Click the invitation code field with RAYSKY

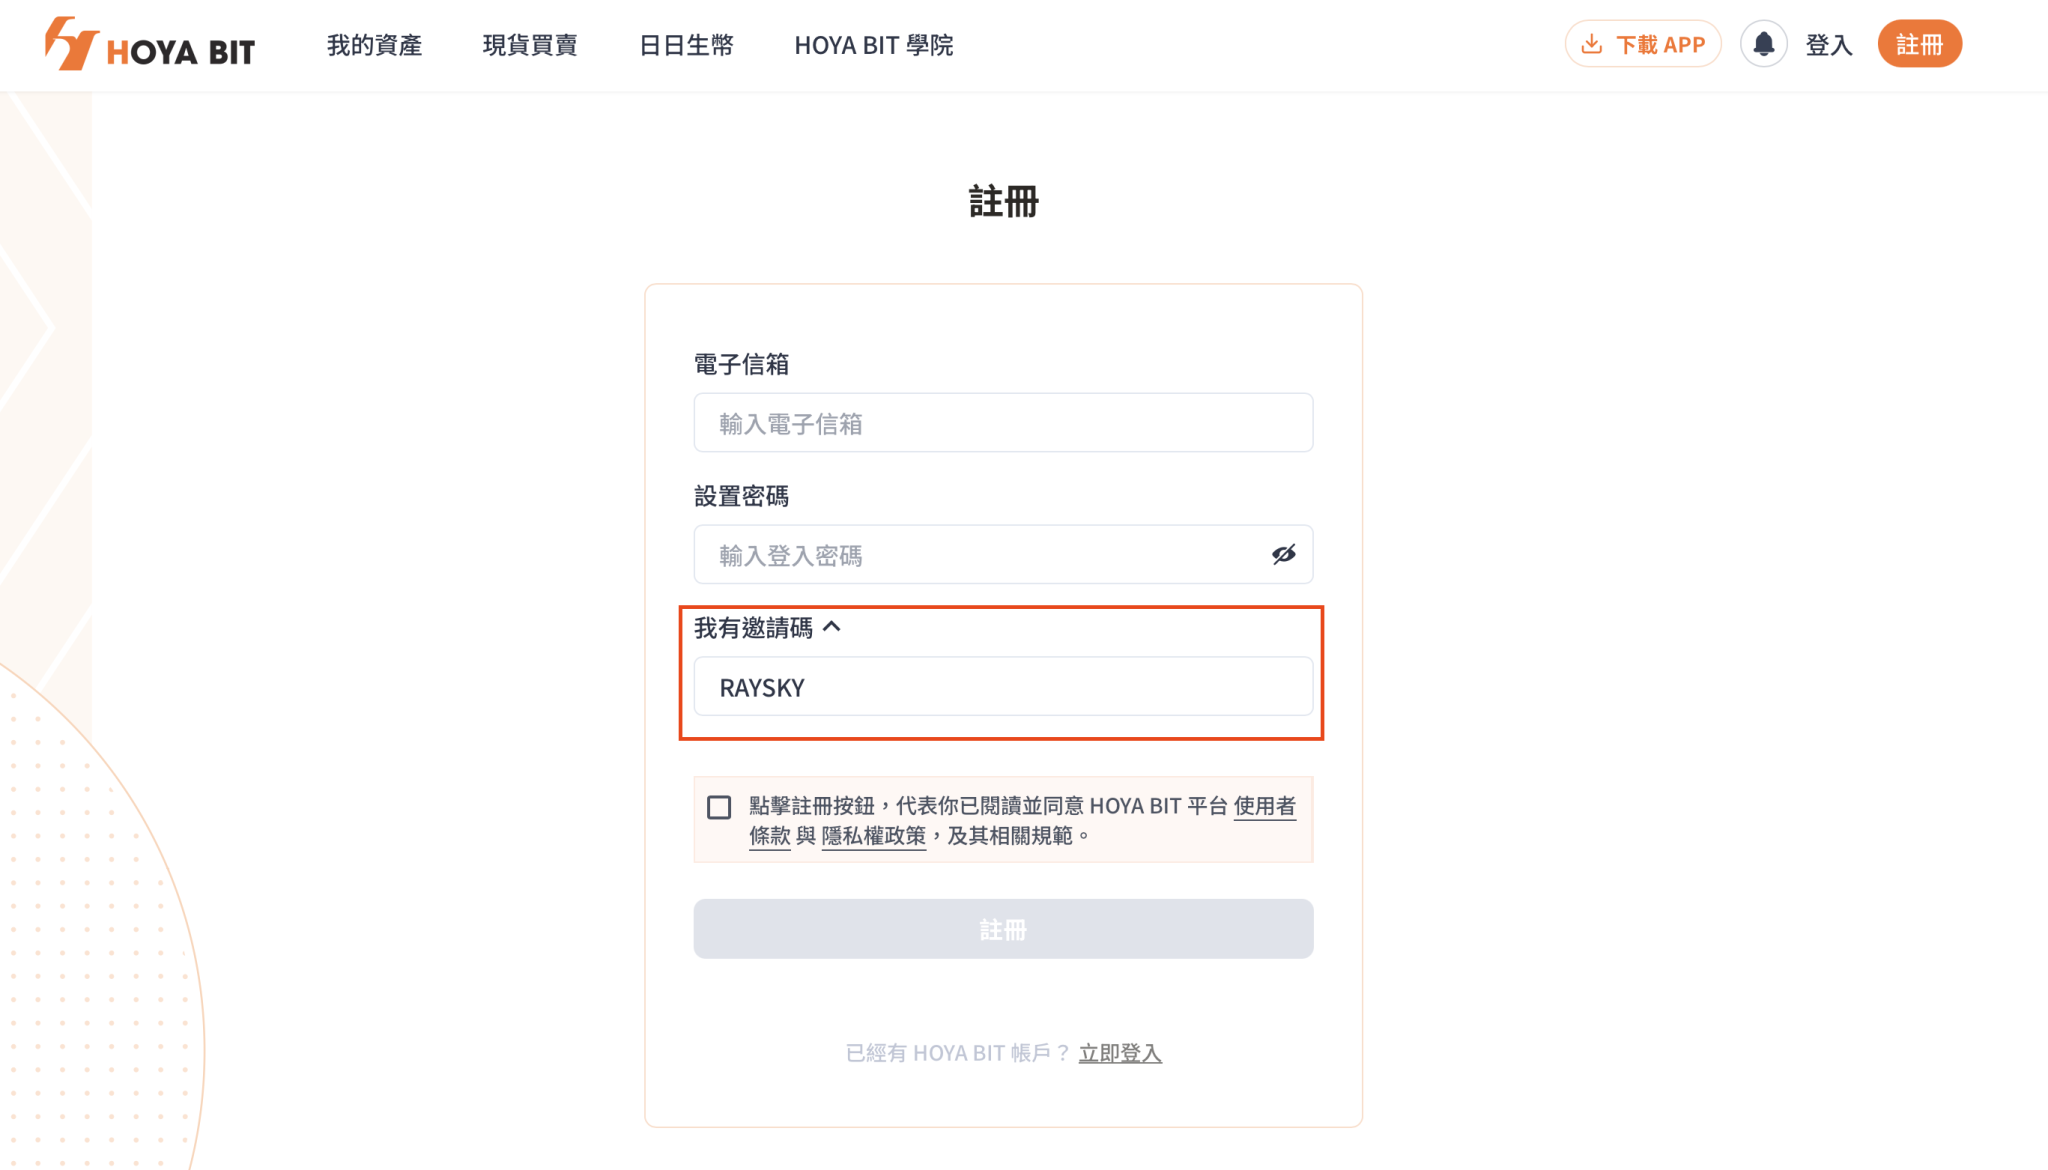pos(1003,687)
